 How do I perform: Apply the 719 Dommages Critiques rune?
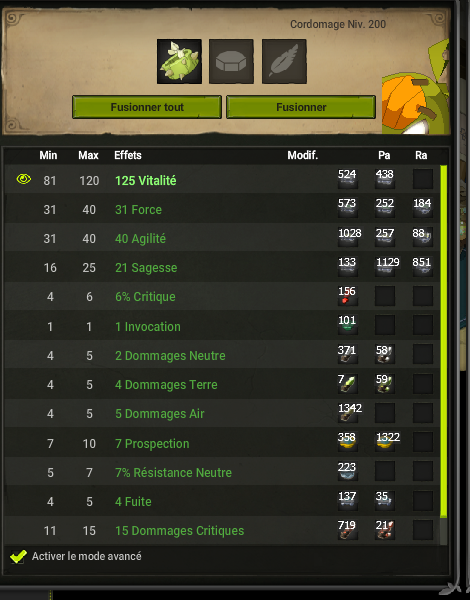[x=348, y=530]
